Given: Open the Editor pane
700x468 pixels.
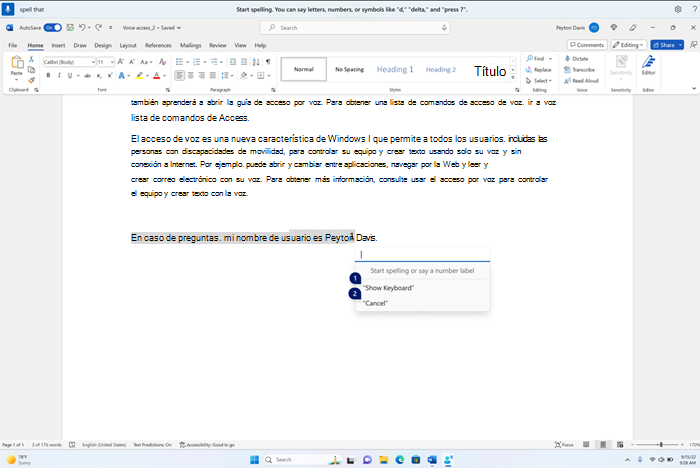Looking at the screenshot, I should click(648, 65).
